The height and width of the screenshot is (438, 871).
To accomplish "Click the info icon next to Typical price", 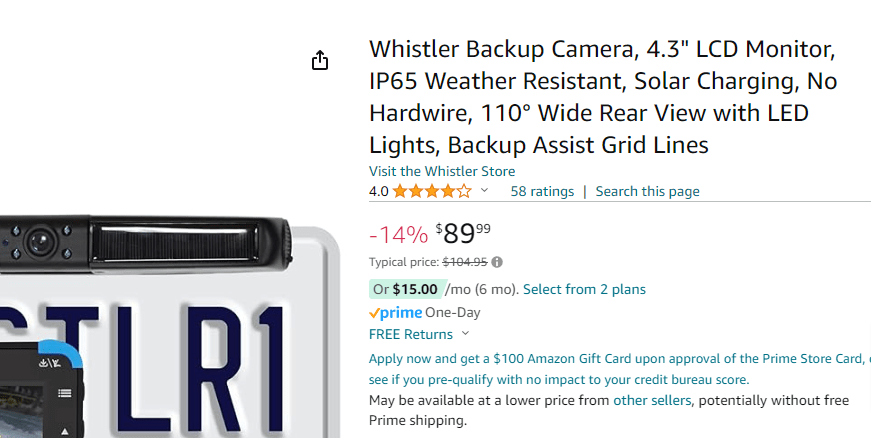I will coord(497,262).
